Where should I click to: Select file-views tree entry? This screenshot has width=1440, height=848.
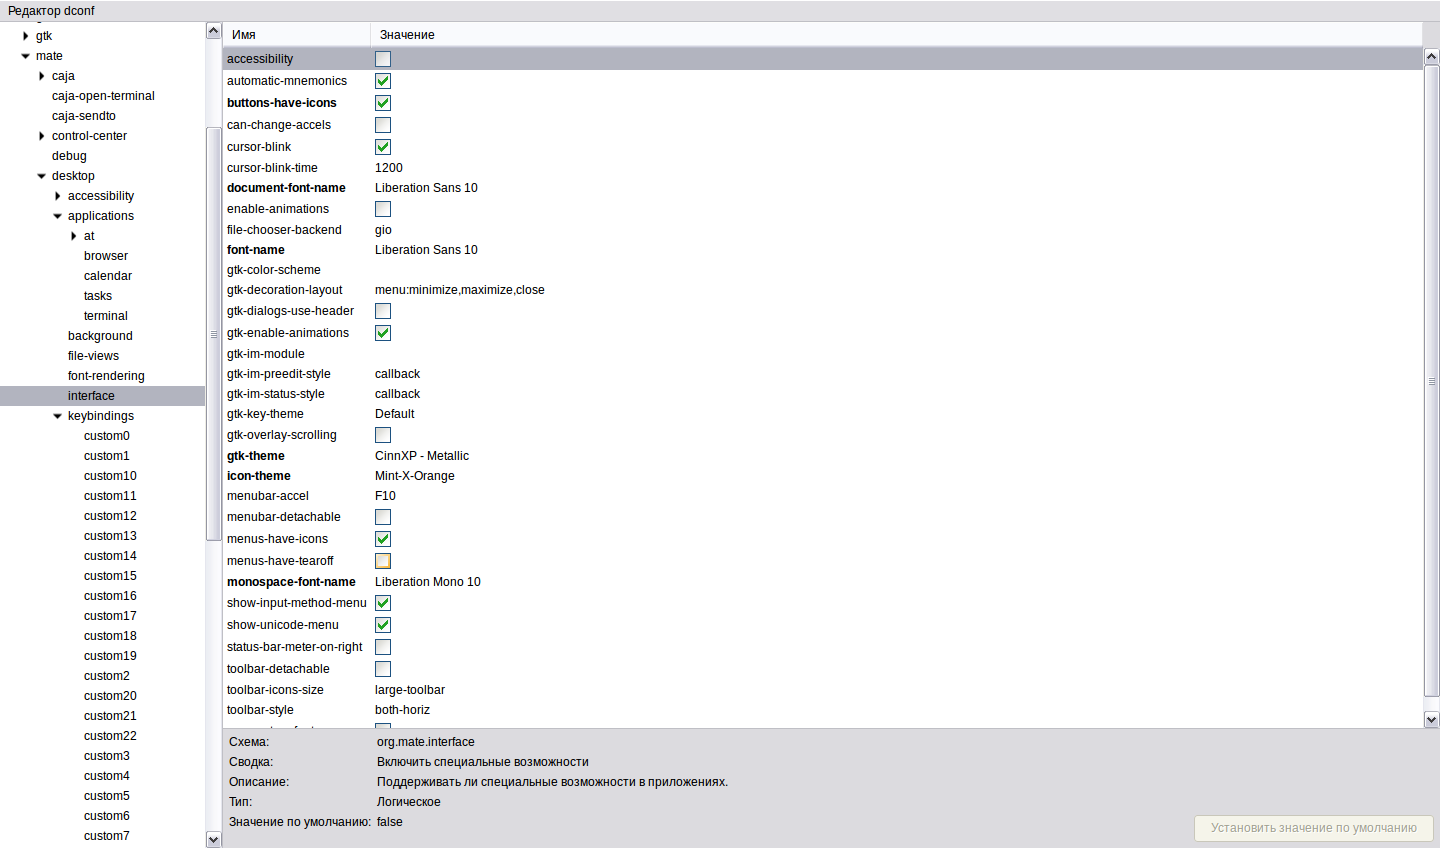point(93,356)
